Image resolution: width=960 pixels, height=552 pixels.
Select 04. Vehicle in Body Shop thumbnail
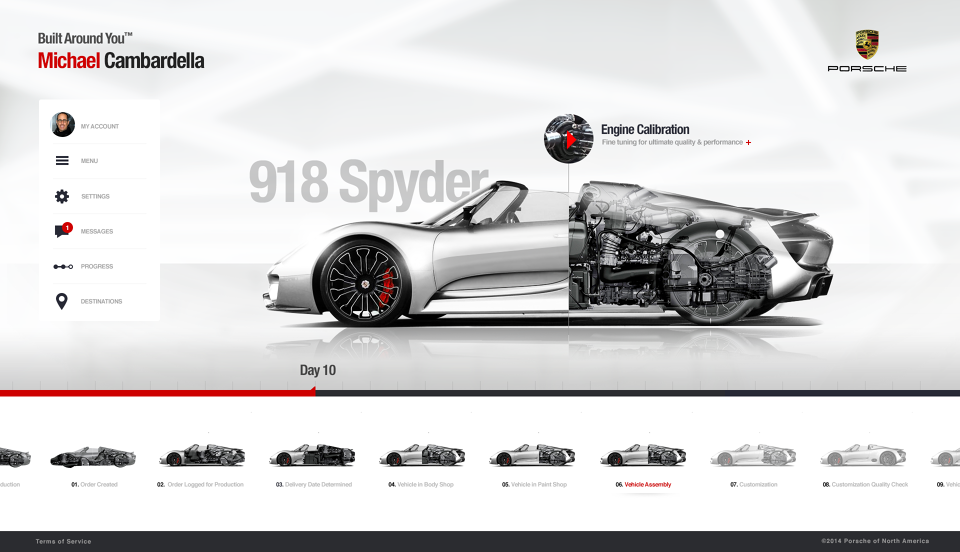click(422, 455)
